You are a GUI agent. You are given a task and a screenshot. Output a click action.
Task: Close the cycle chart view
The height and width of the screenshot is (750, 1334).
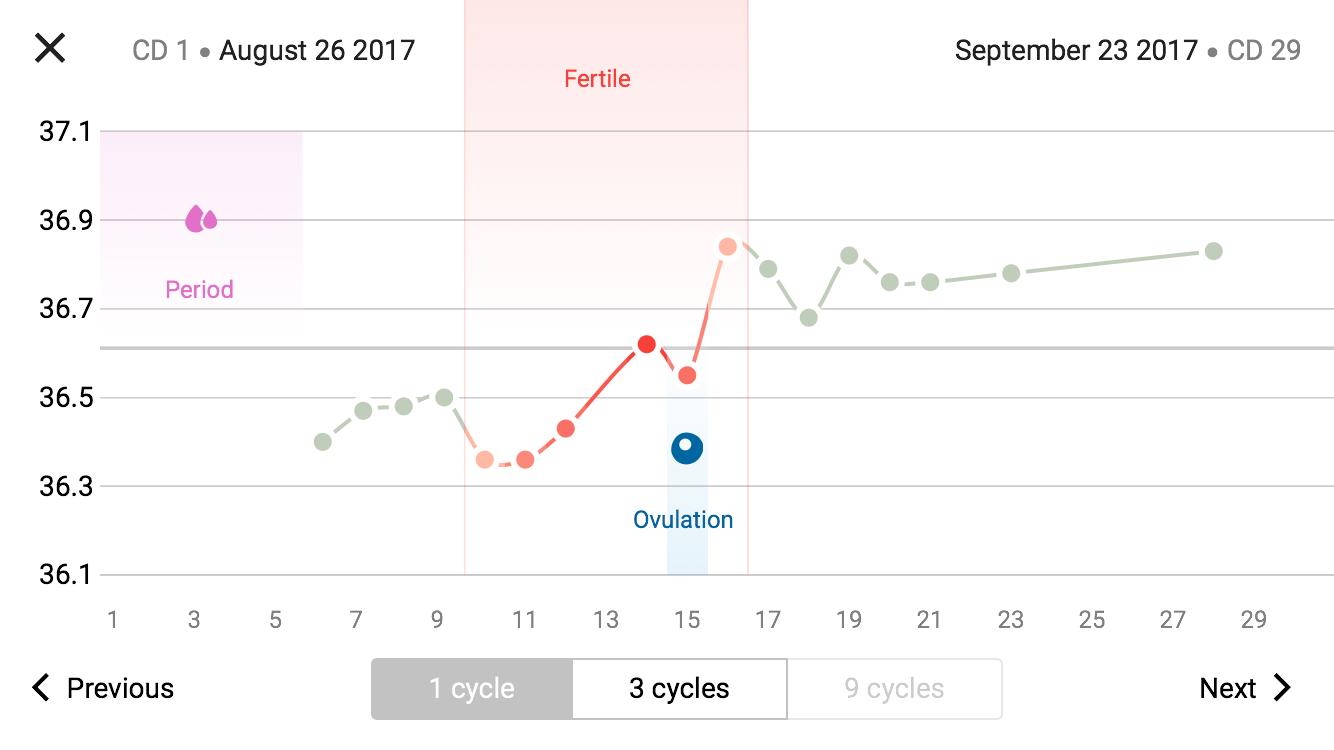pos(50,48)
